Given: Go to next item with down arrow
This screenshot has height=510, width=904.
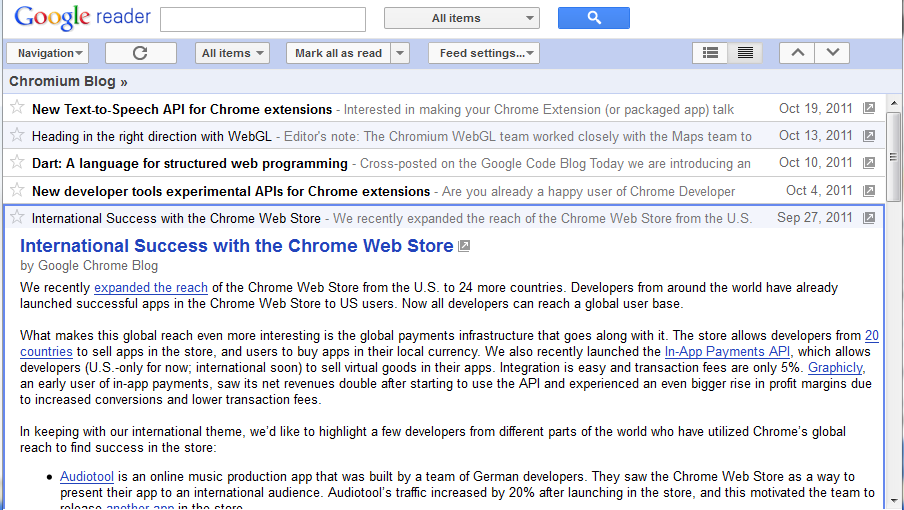Looking at the screenshot, I should click(x=833, y=53).
